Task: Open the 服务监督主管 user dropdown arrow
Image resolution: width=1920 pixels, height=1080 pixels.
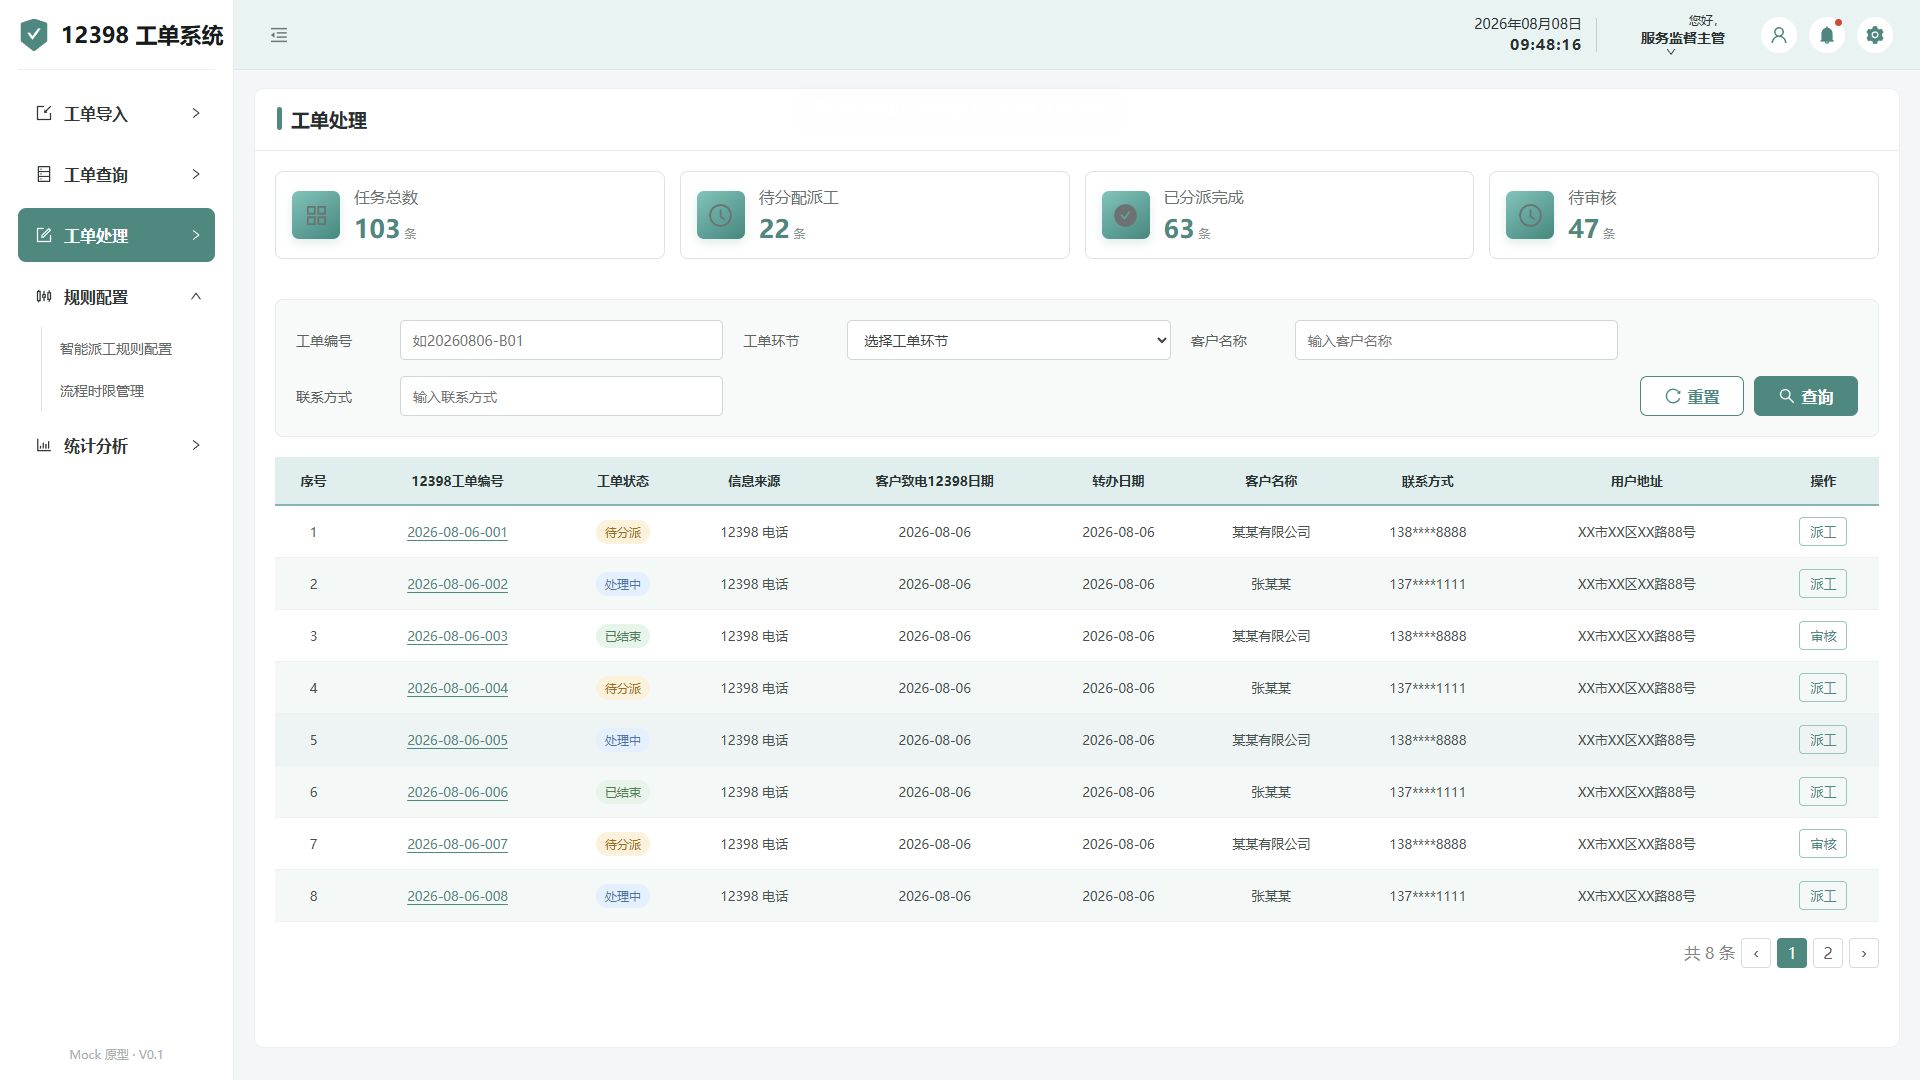Action: [1671, 52]
